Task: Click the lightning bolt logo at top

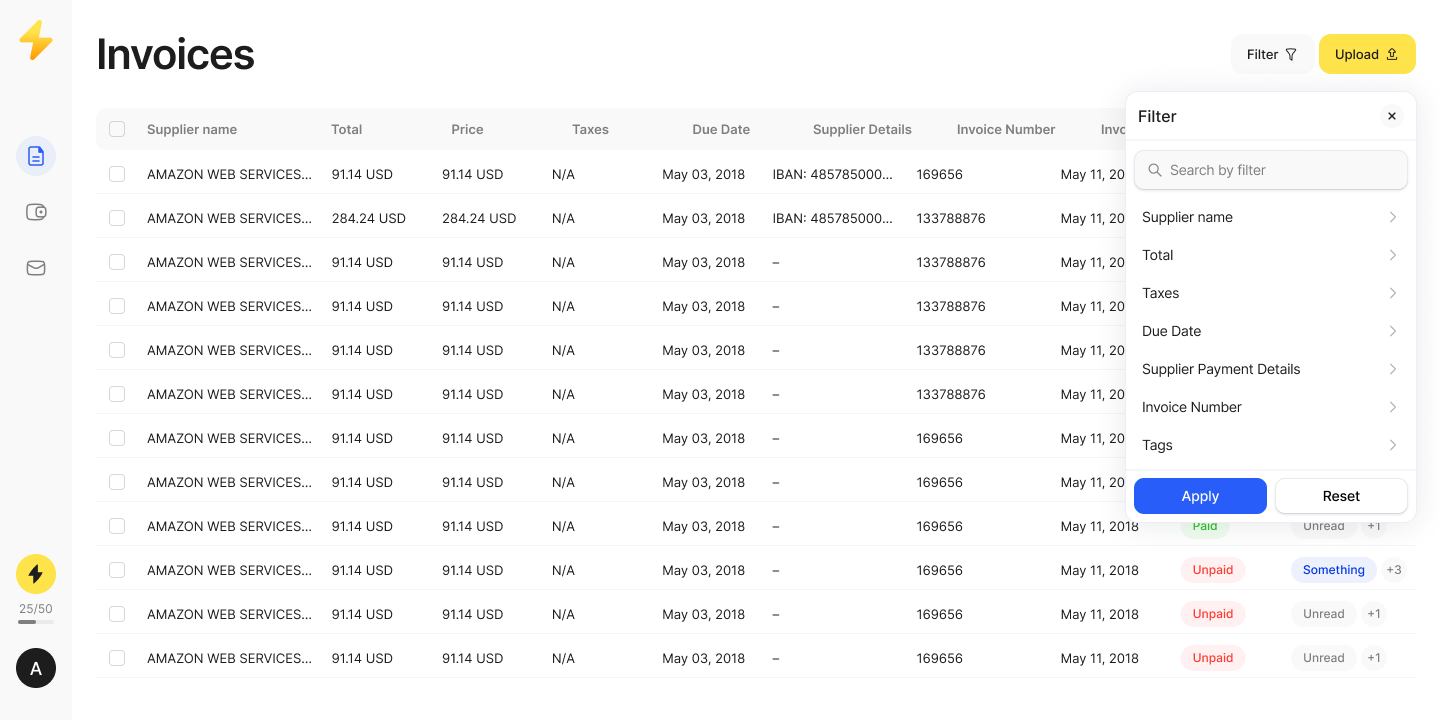Action: (36, 40)
